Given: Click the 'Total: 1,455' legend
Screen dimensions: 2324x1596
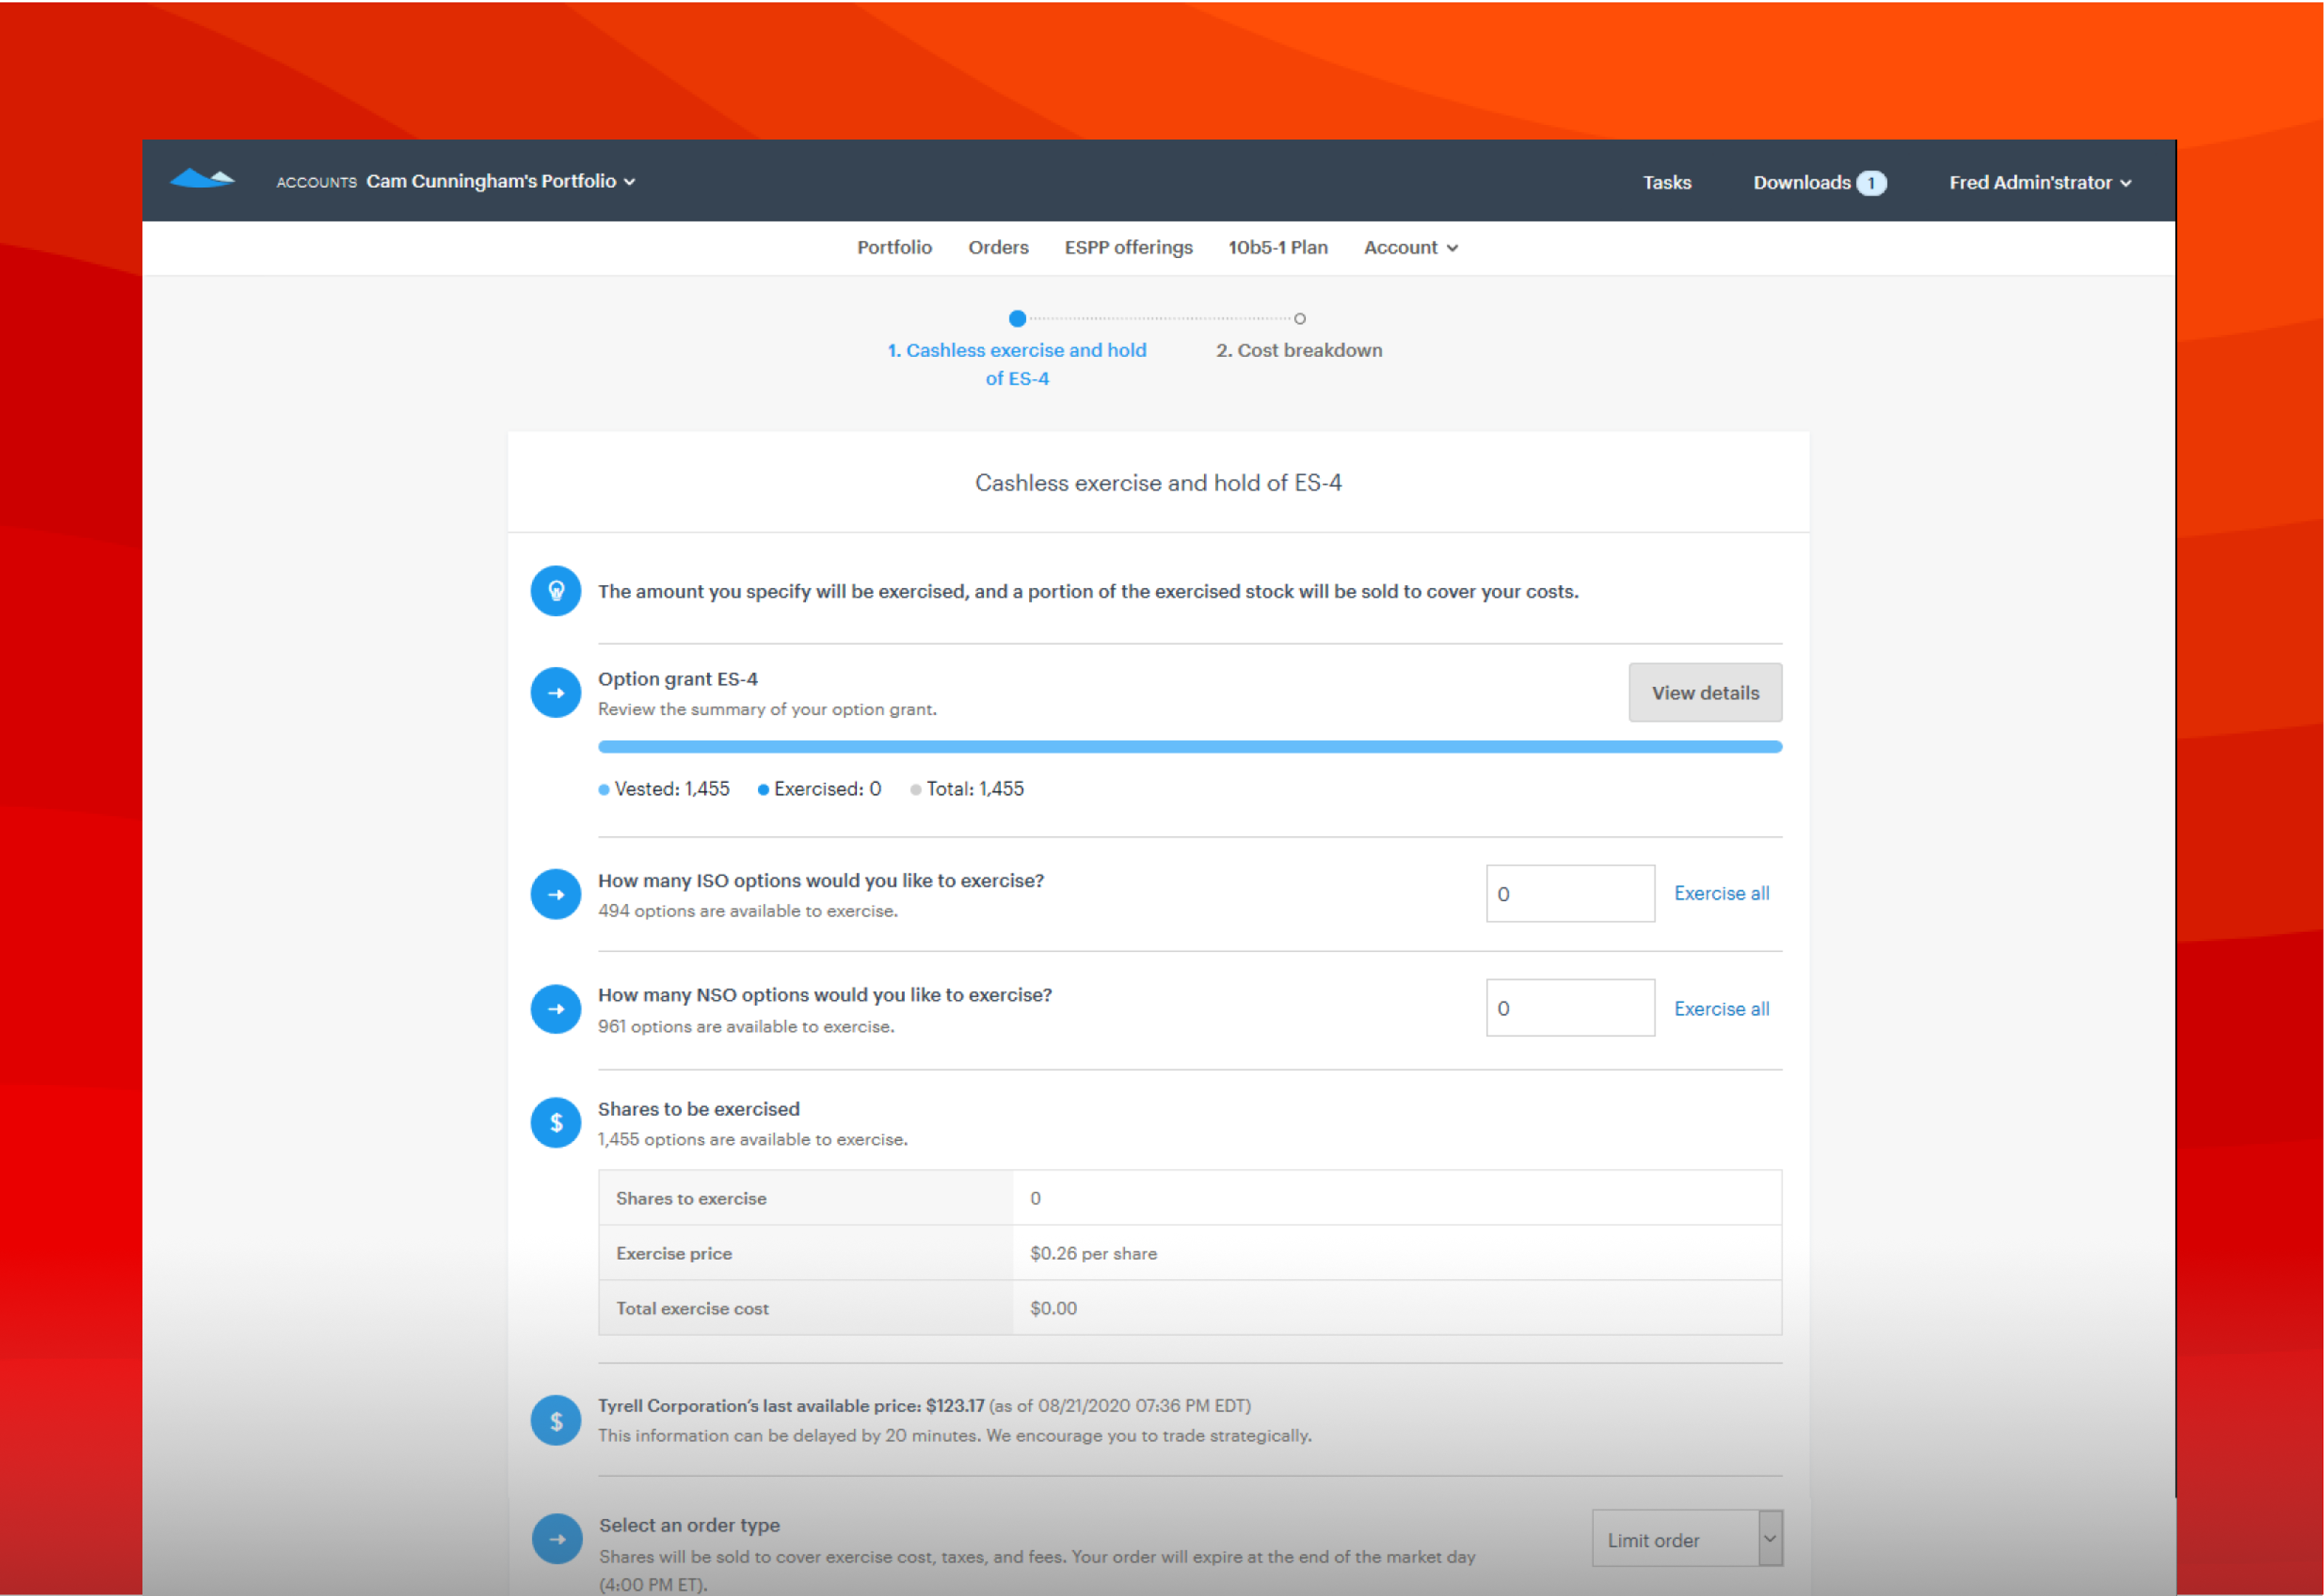Looking at the screenshot, I should point(967,788).
